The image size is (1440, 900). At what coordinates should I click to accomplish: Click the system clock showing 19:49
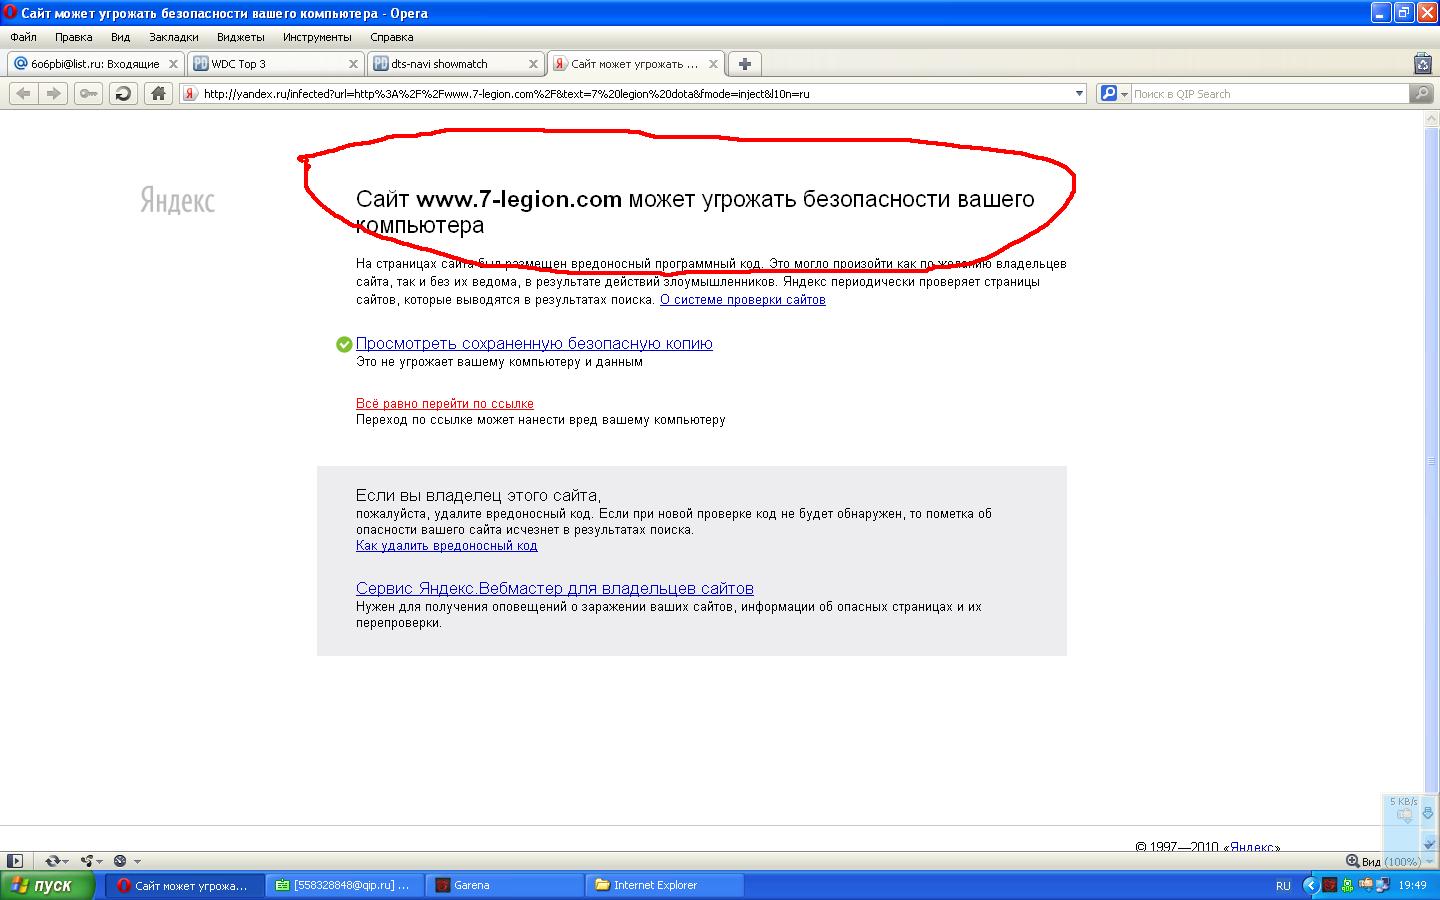(1412, 886)
